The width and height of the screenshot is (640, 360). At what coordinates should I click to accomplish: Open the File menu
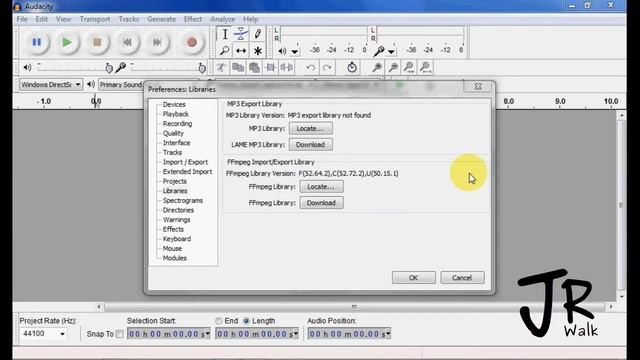(22, 19)
